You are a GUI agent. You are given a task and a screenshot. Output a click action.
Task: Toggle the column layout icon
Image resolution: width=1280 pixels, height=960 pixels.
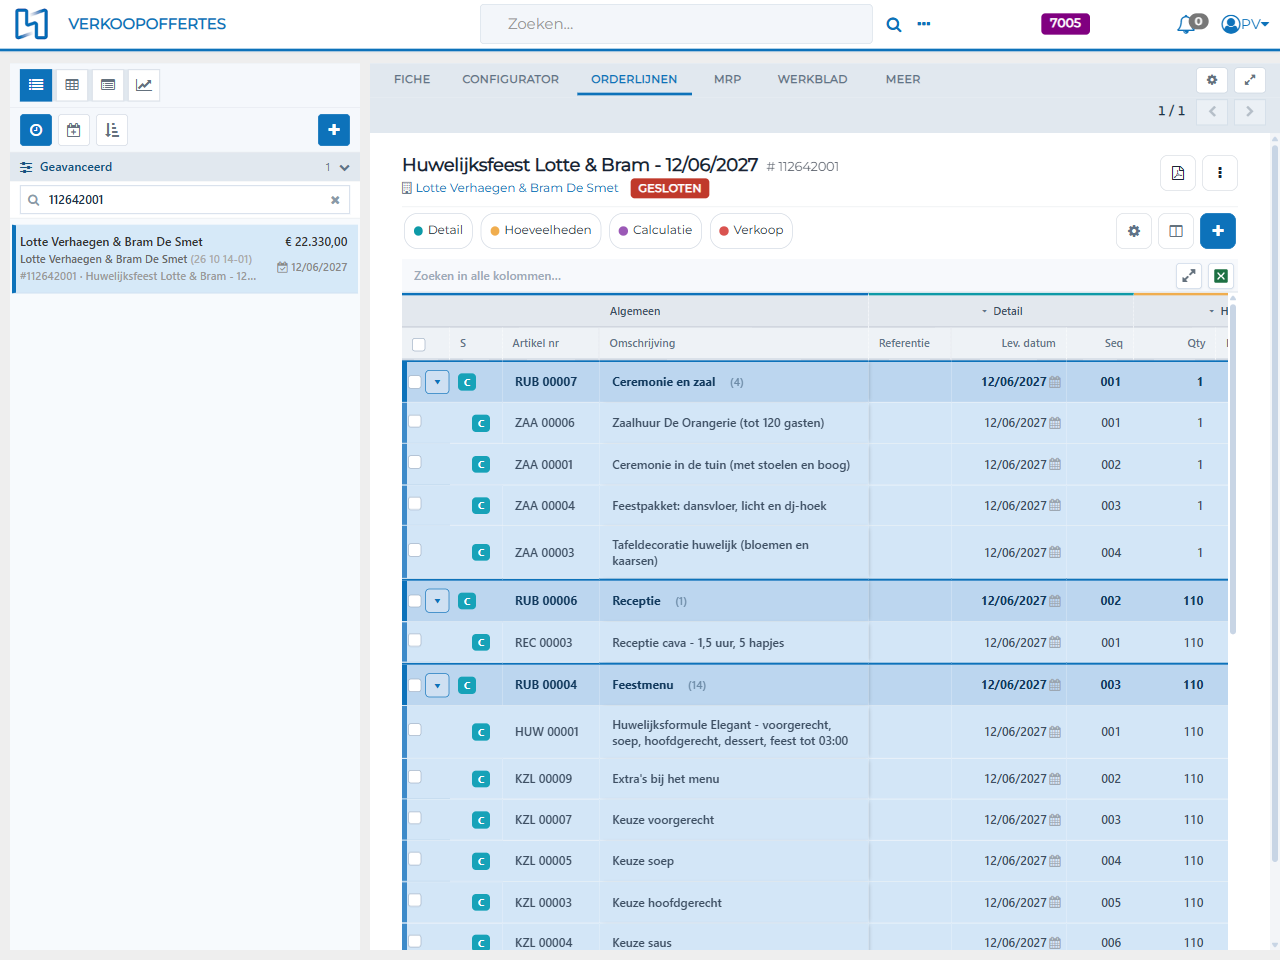[1176, 231]
